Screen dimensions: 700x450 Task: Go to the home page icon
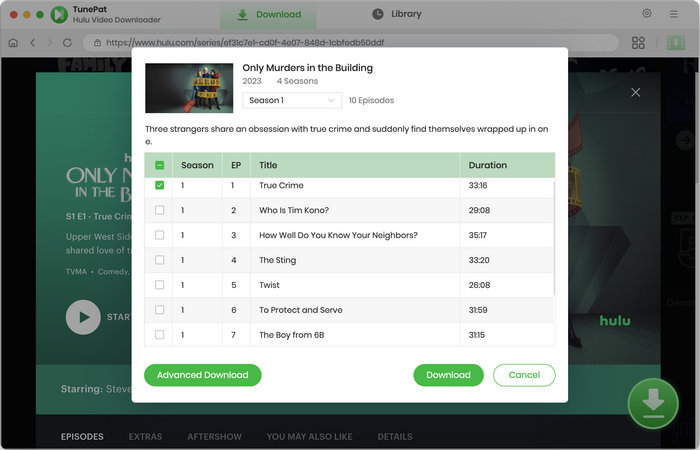coord(13,42)
